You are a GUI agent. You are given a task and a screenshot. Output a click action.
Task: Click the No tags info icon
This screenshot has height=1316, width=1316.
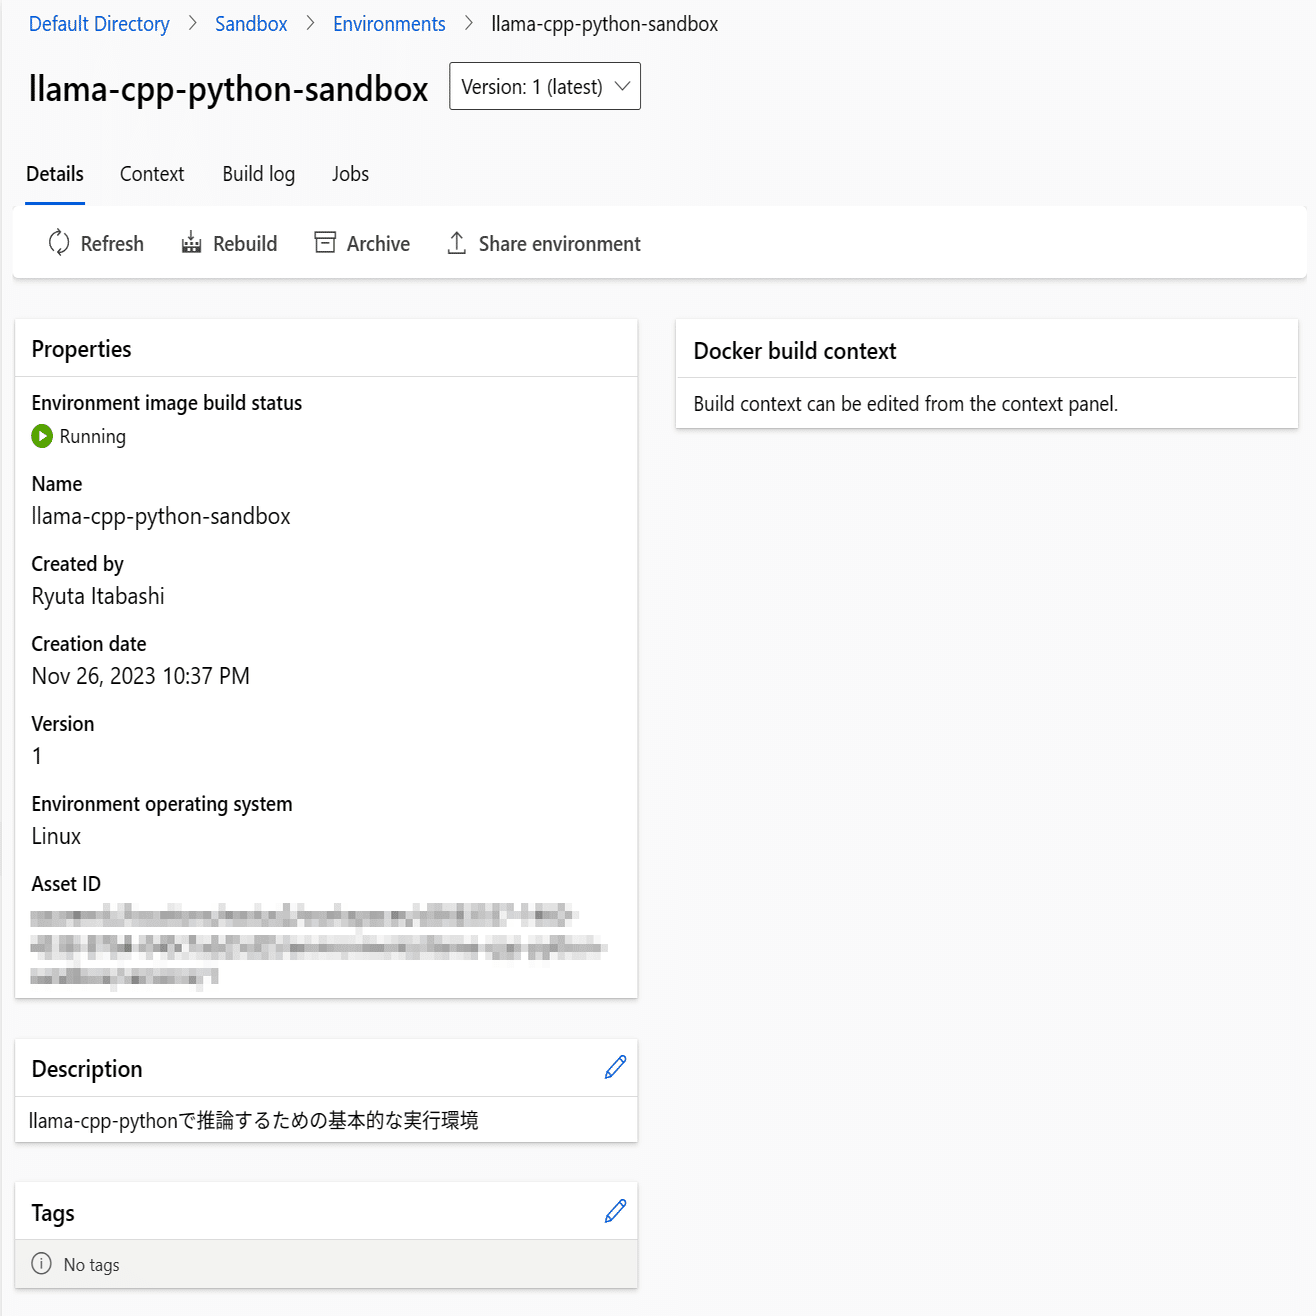[x=42, y=1264]
